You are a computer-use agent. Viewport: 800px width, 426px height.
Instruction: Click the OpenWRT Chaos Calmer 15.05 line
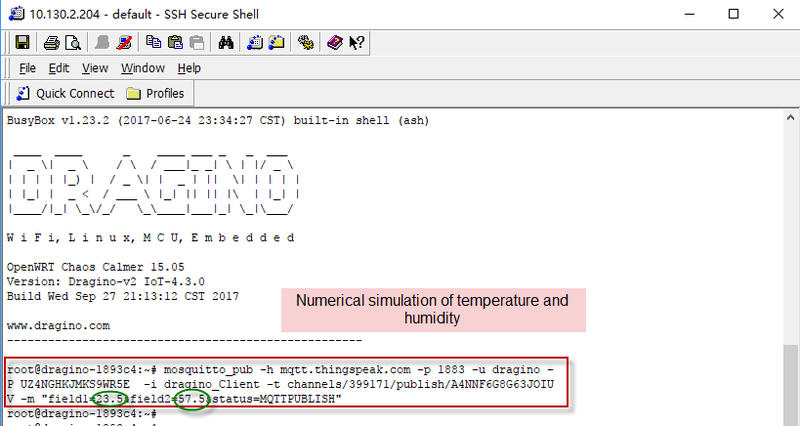click(x=95, y=267)
